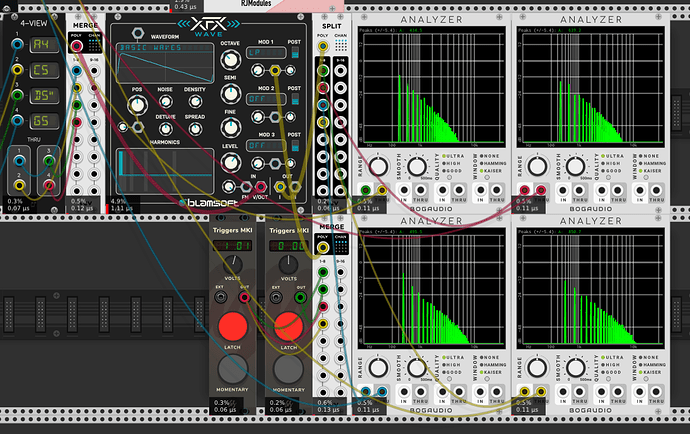Toggle WINDOW switch on green-cabled Analyzer
This screenshot has width=690, height=434.
pyautogui.click(x=487, y=177)
